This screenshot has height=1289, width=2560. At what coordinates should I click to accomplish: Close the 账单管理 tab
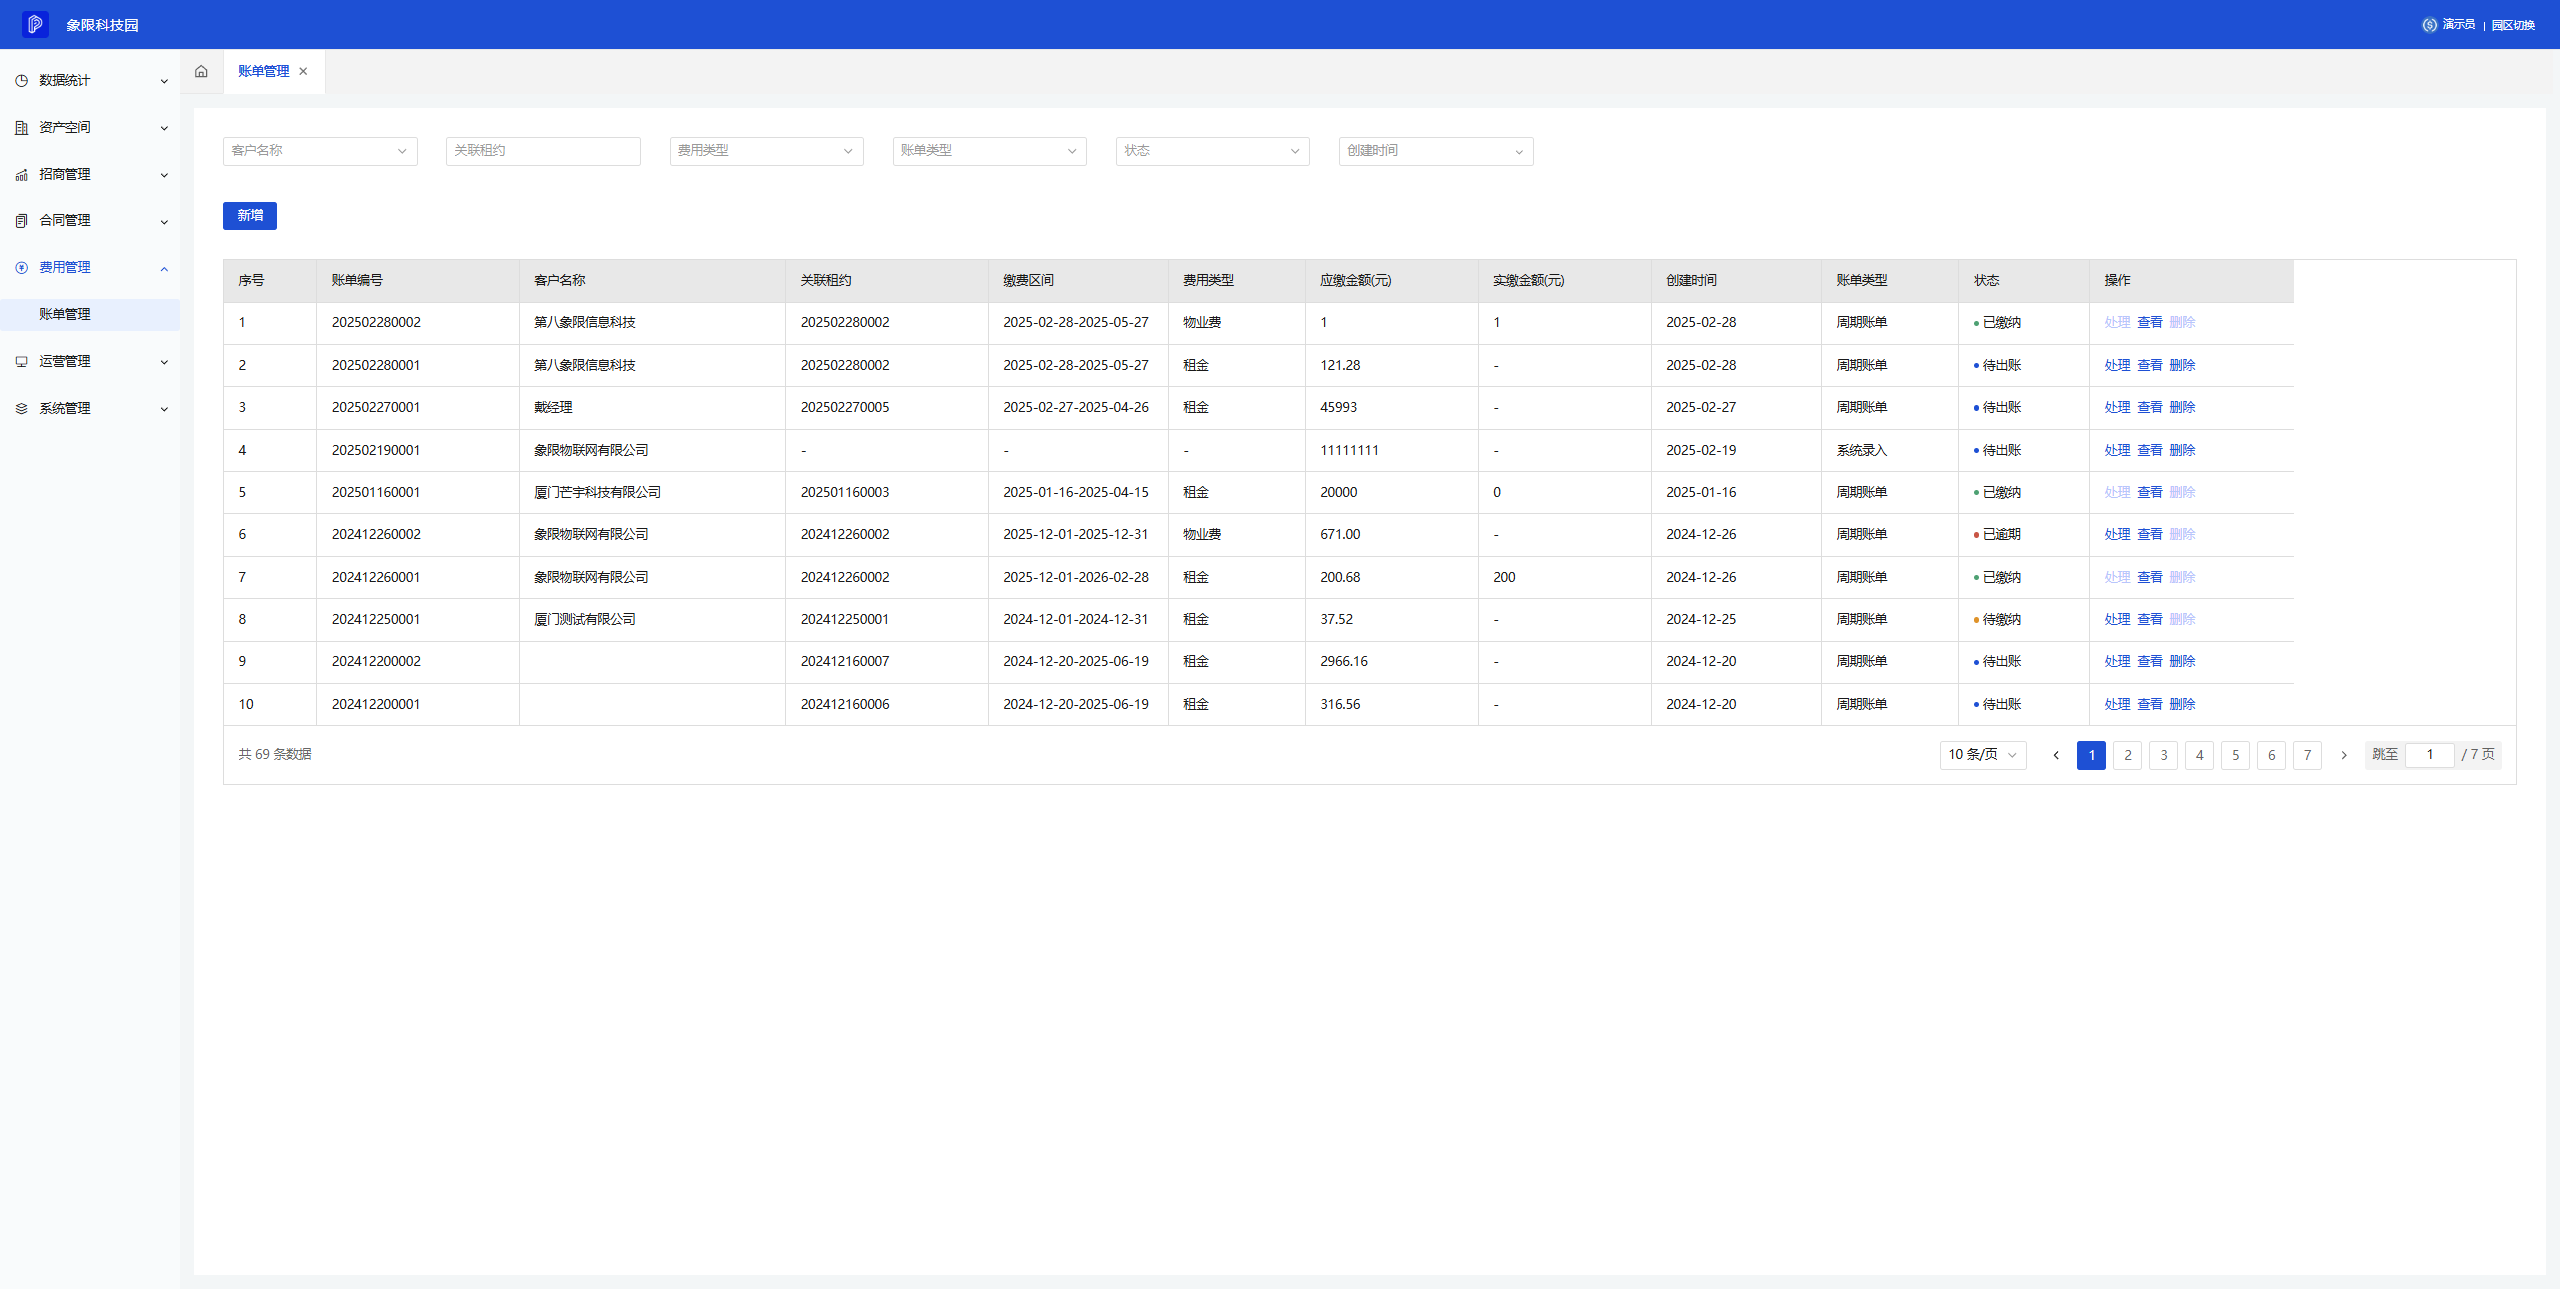(x=303, y=72)
